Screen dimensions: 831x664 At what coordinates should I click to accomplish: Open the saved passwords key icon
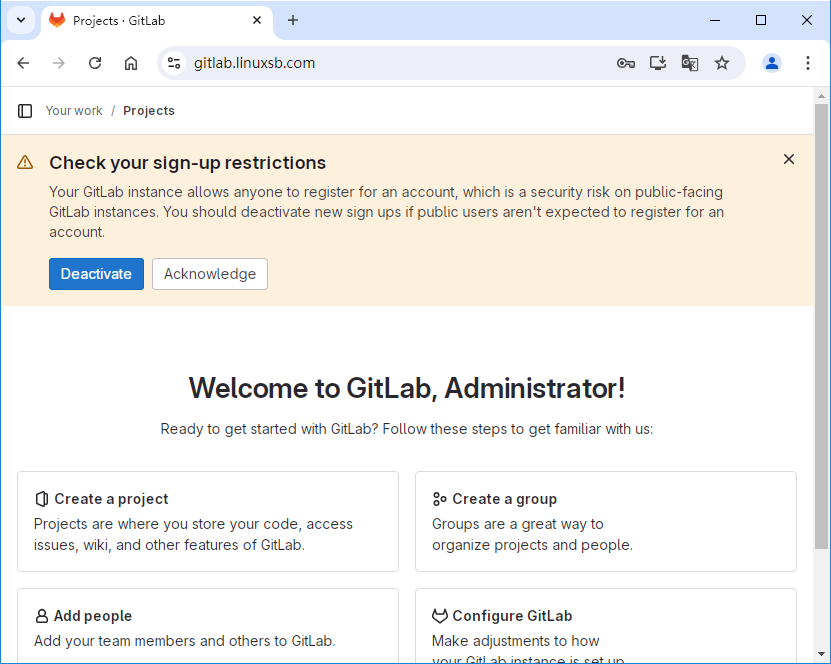[x=626, y=63]
